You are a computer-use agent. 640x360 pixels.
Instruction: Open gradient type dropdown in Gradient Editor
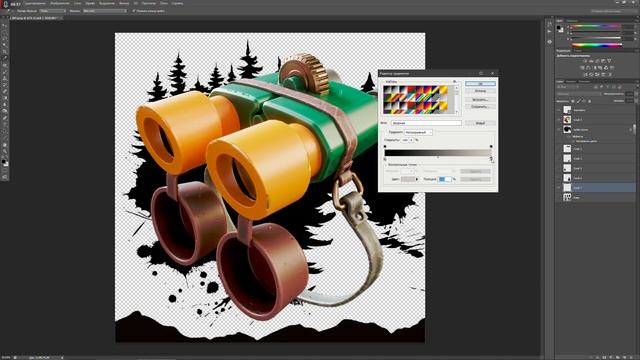click(x=418, y=132)
